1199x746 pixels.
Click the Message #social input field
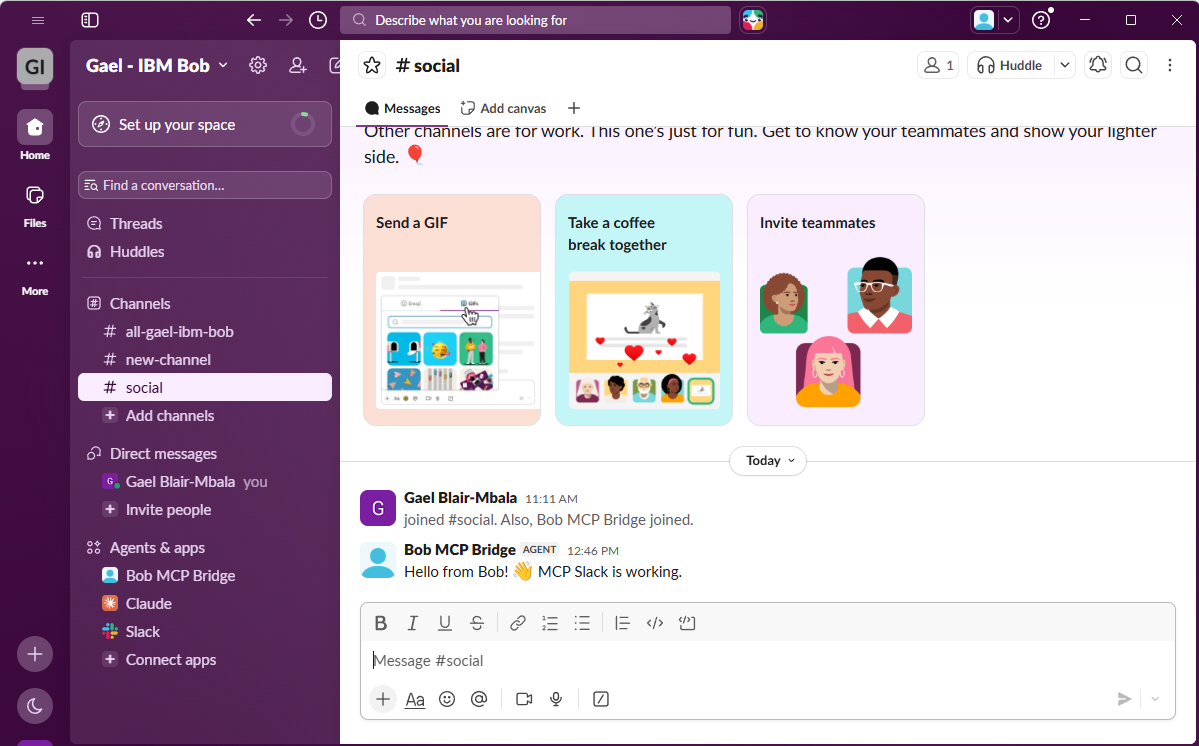[768, 660]
